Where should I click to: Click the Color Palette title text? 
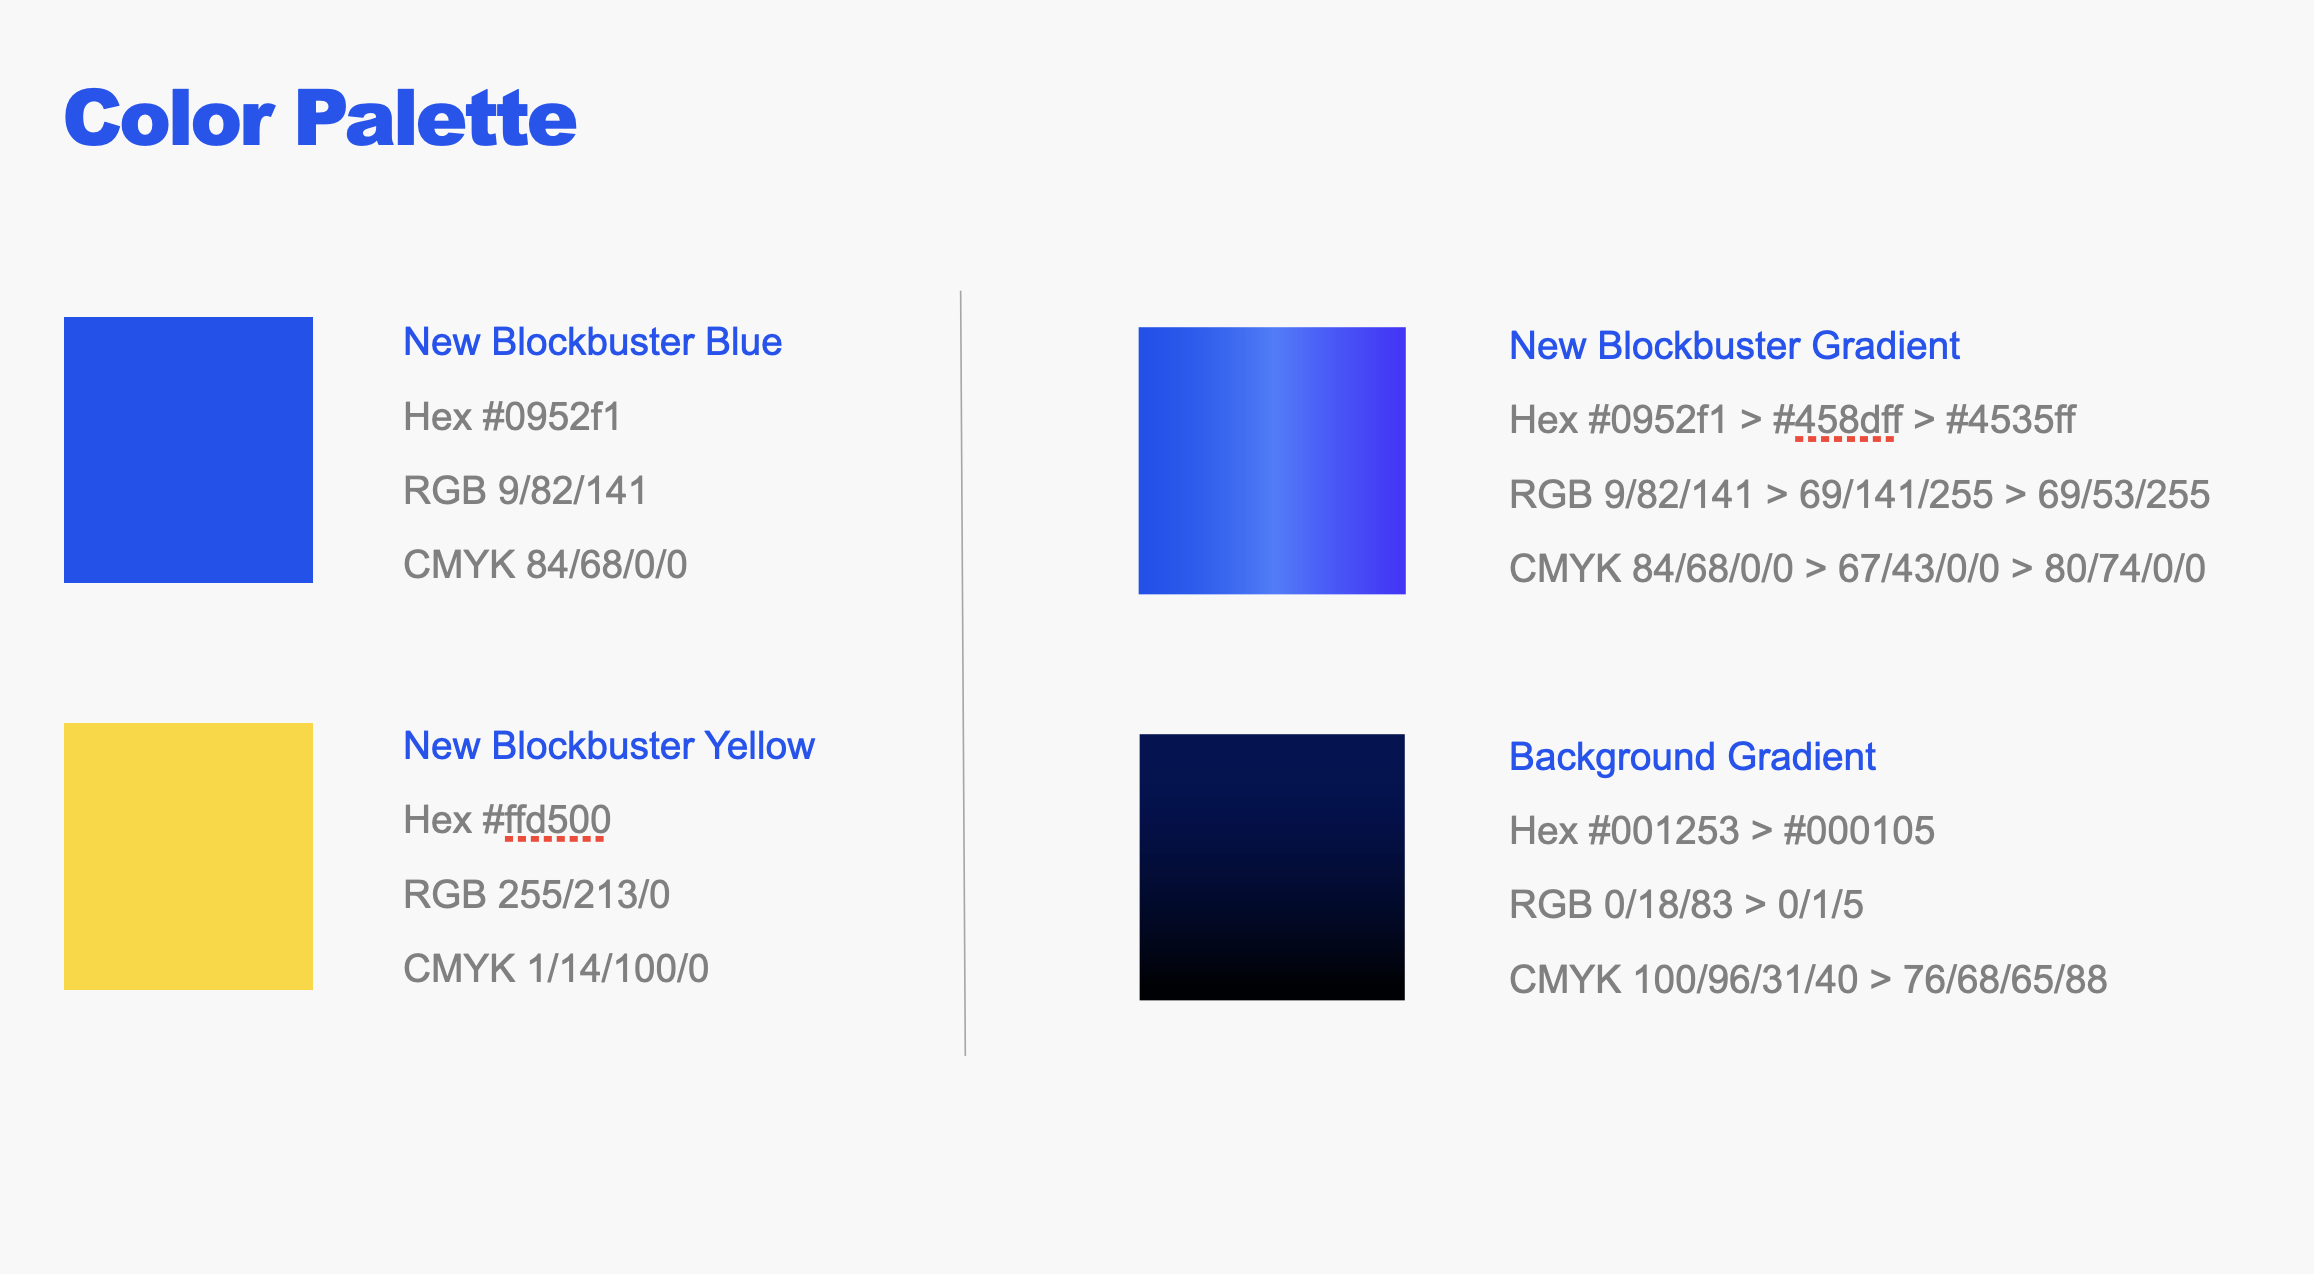point(320,118)
